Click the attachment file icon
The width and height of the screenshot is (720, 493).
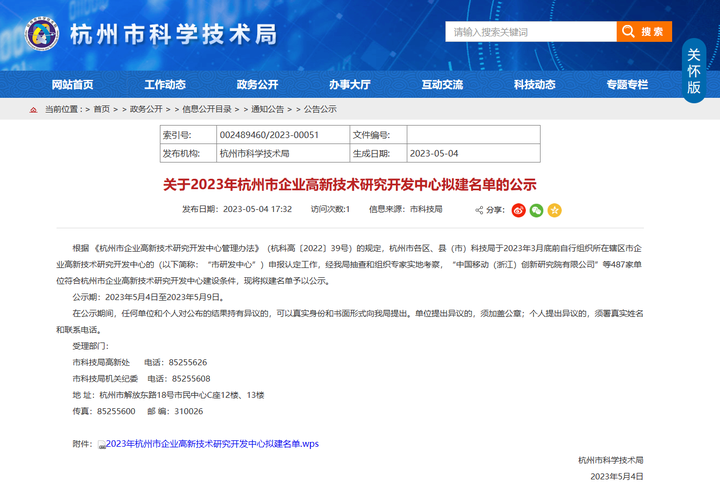101,444
